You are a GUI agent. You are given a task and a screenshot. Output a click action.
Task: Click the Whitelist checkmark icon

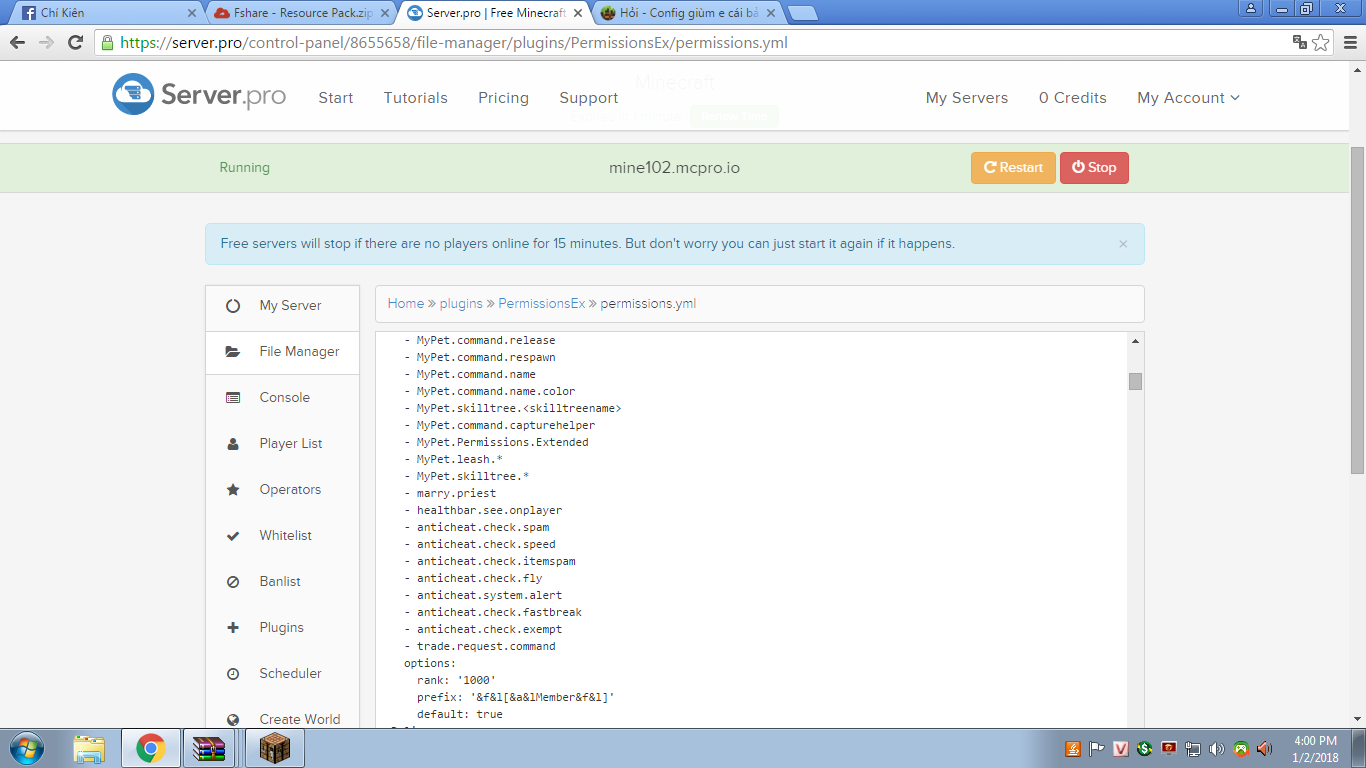point(233,536)
